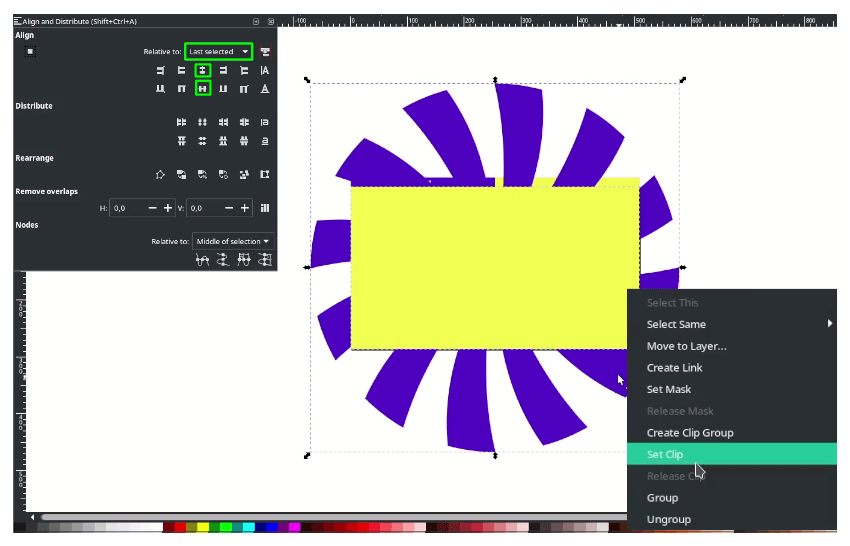Unclump objects icon in Rearrange
Viewport: 850px width, 546px height.
265,175
